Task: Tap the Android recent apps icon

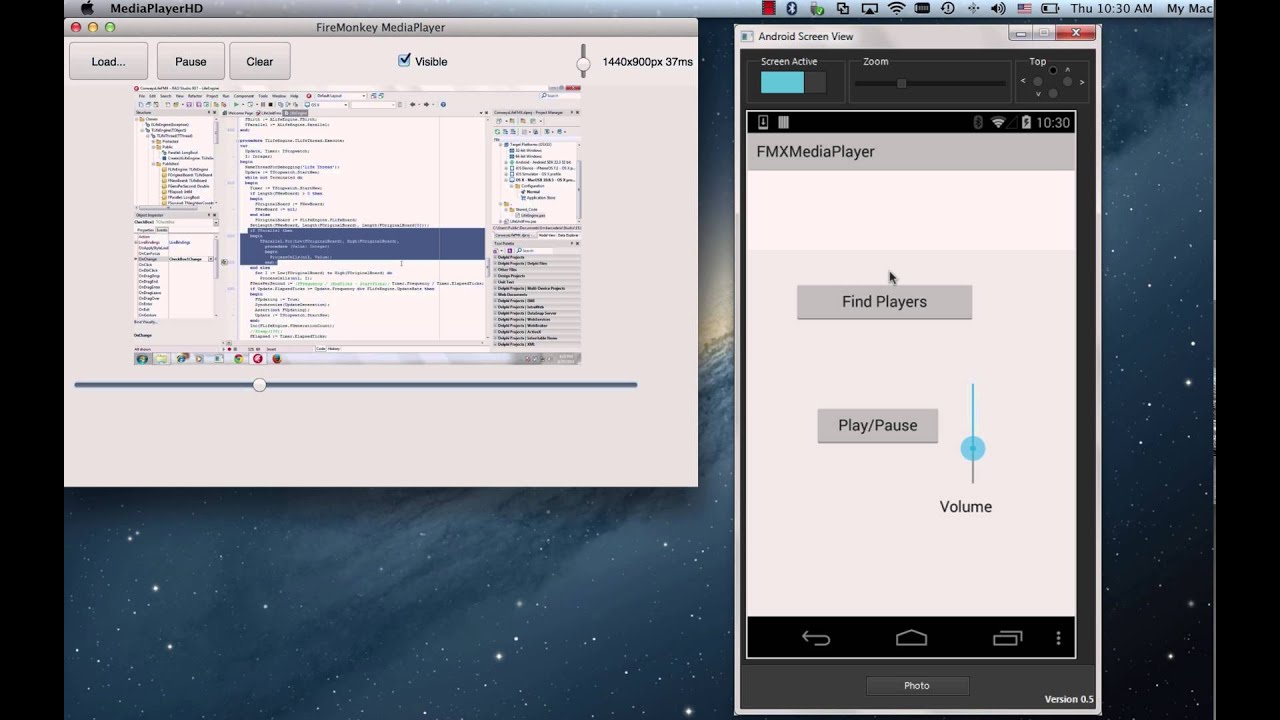Action: pyautogui.click(x=1007, y=638)
